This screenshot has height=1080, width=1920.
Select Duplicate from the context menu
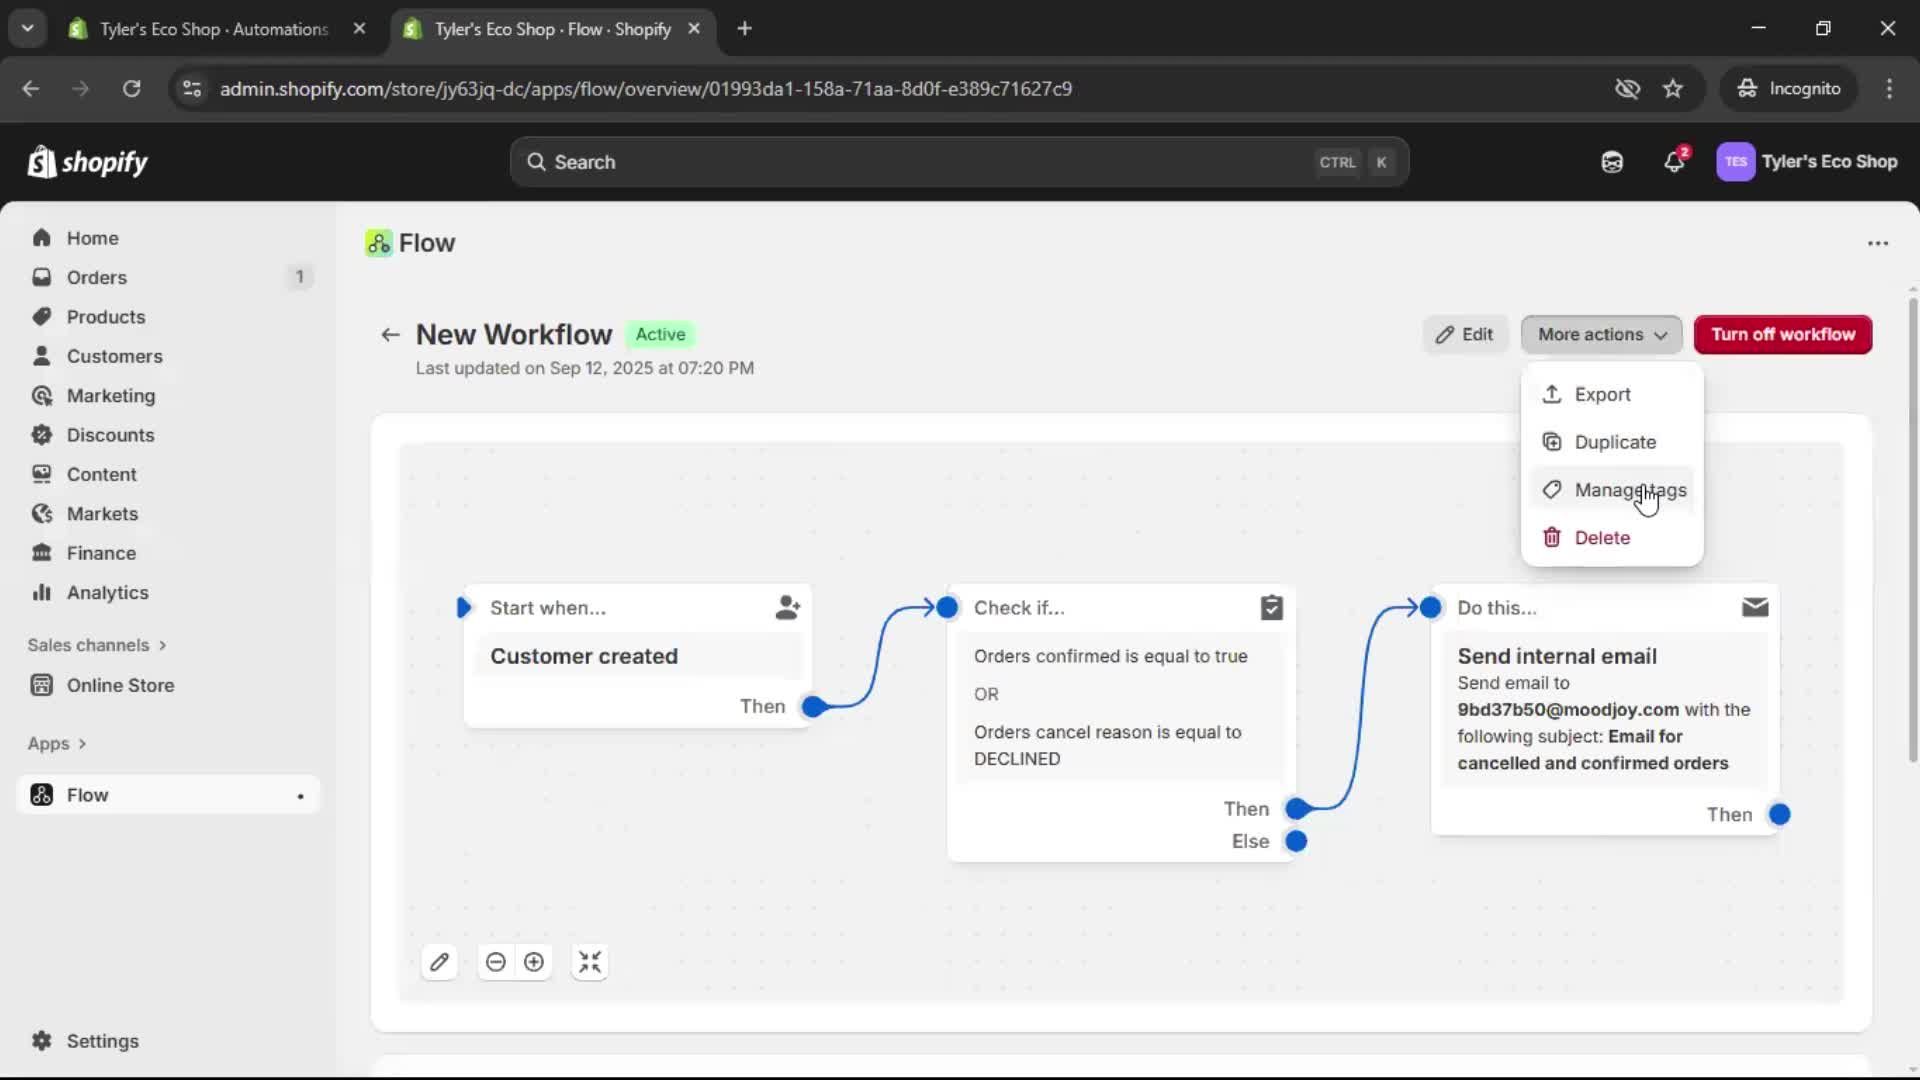click(1613, 441)
